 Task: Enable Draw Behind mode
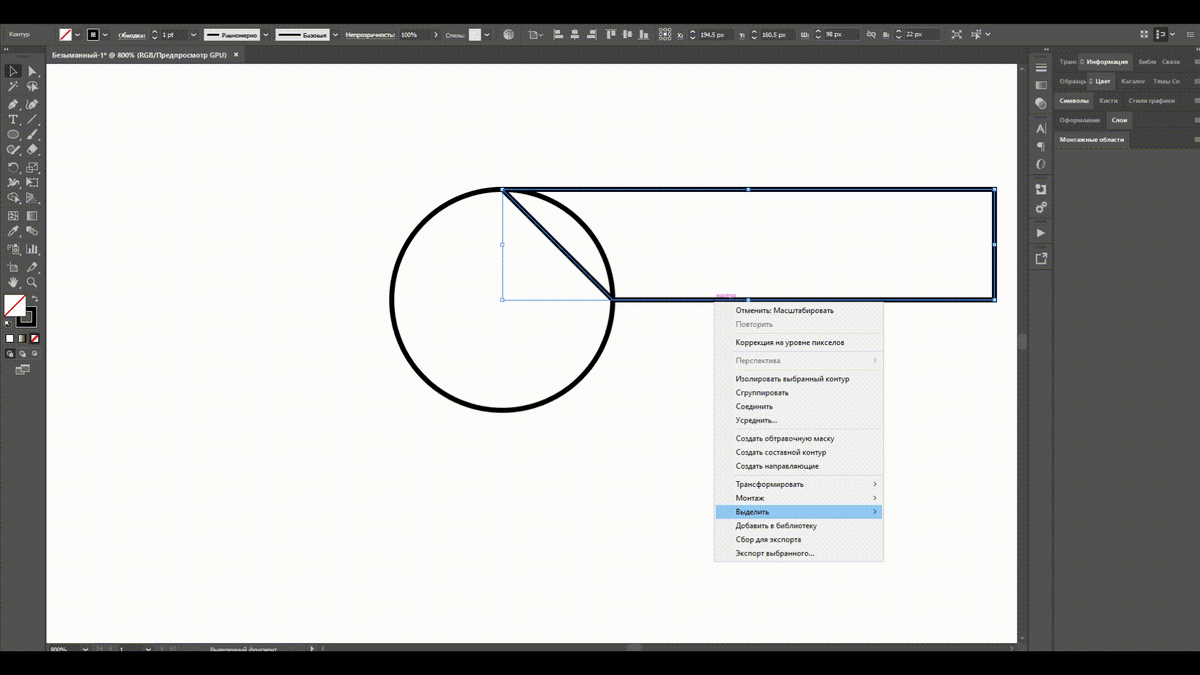22,353
